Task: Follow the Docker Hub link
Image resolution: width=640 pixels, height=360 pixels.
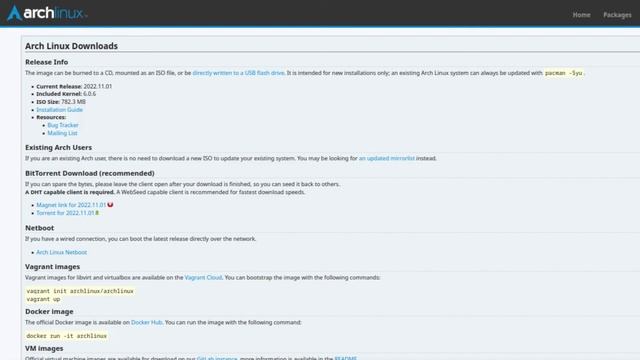Action: point(147,322)
